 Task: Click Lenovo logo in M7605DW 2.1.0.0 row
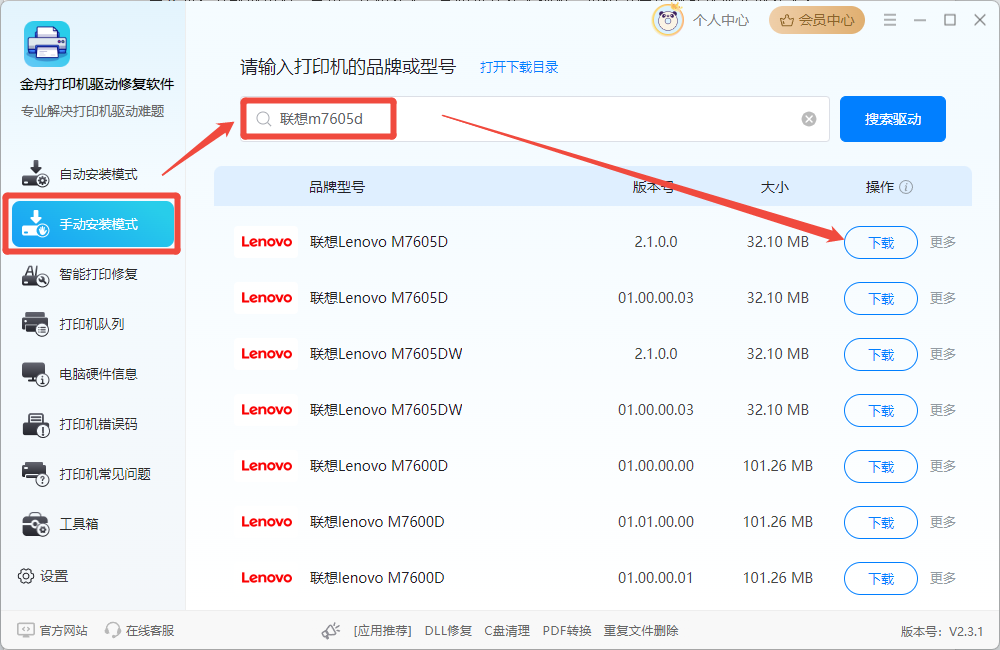click(266, 353)
